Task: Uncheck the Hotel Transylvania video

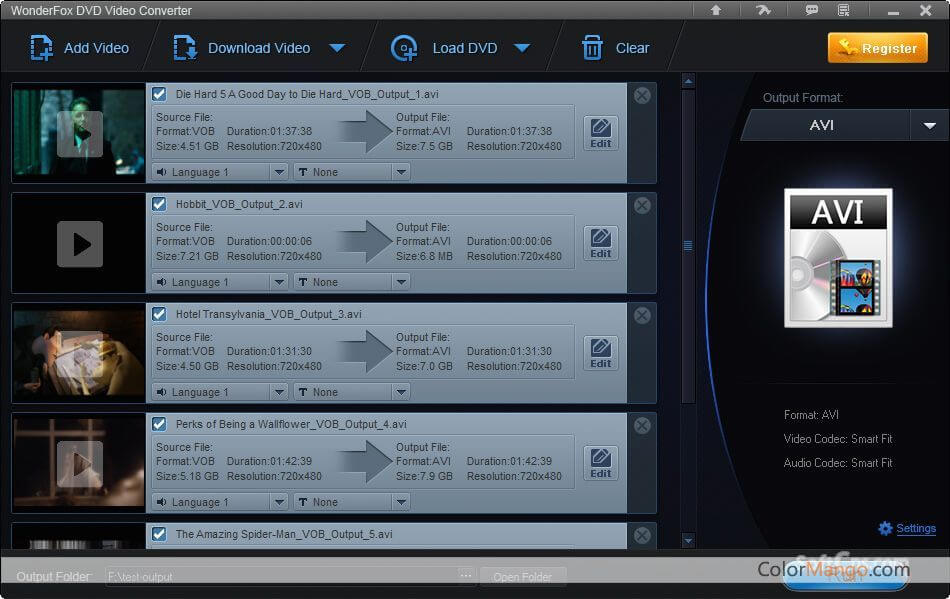Action: [159, 313]
